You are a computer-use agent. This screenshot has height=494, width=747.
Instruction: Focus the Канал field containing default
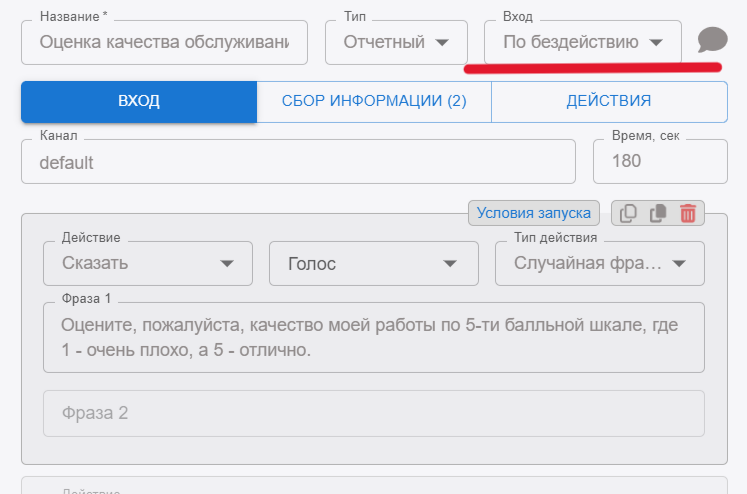point(298,162)
